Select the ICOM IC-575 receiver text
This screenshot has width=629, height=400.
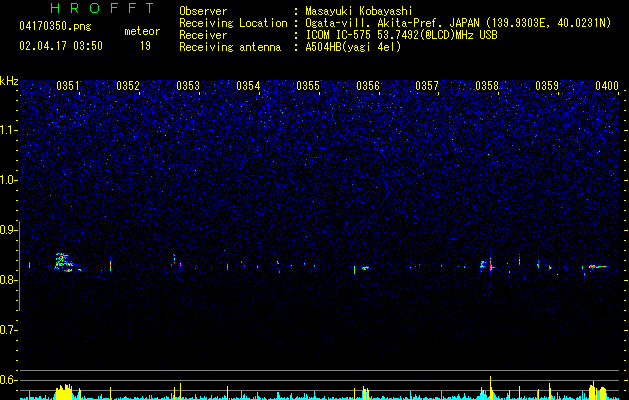(x=401, y=35)
